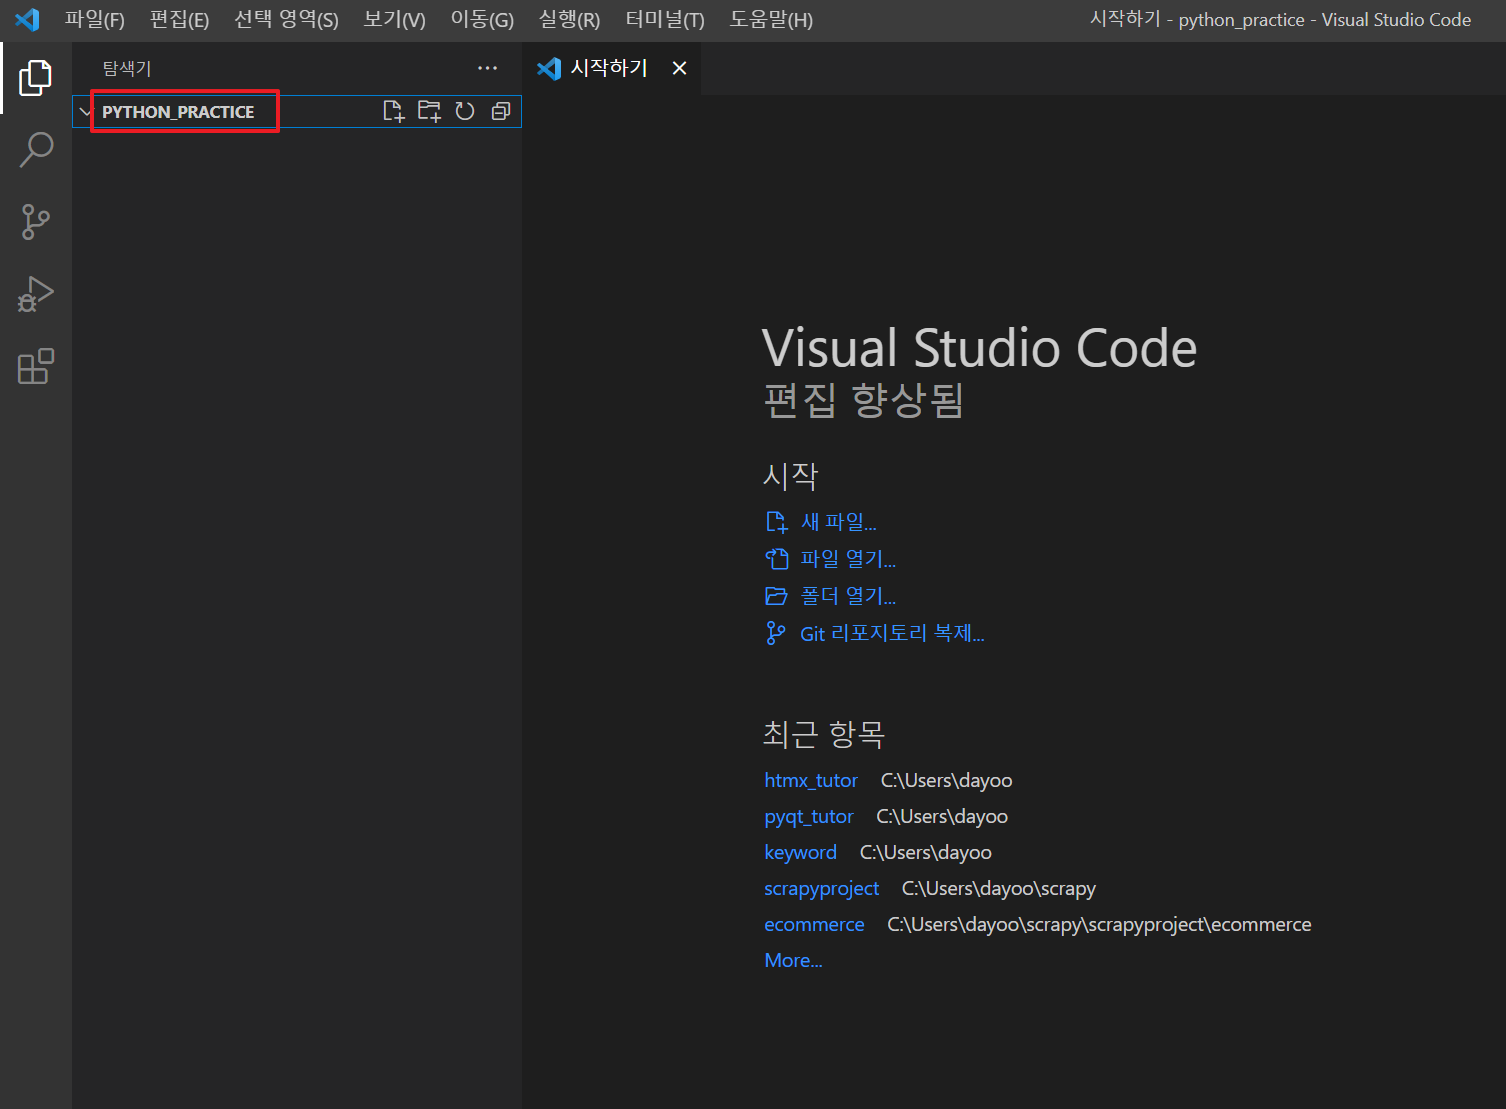The width and height of the screenshot is (1506, 1109).
Task: Refresh the explorer with the refresh icon
Action: coord(465,111)
